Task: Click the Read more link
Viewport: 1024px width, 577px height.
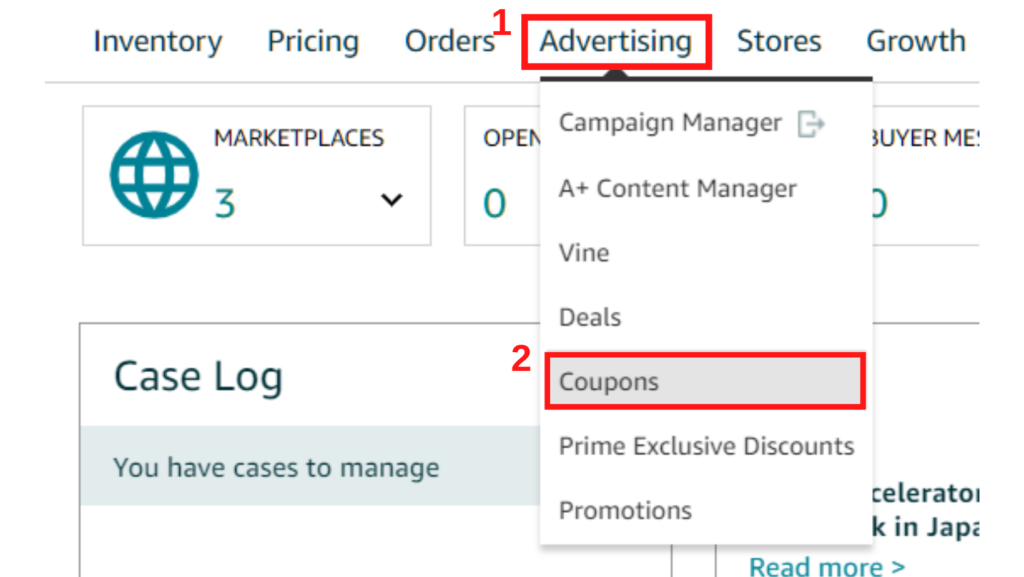Action: 824,565
